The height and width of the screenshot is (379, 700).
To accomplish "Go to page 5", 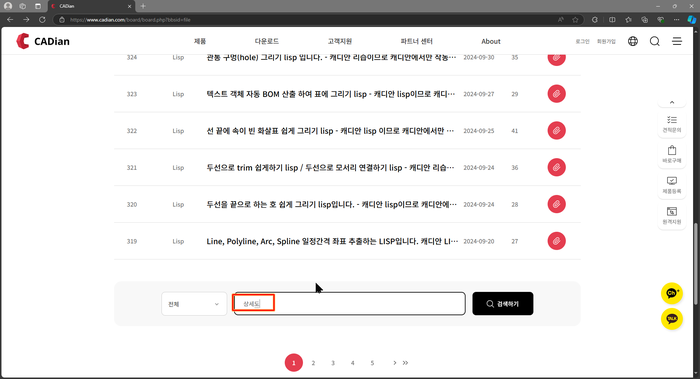I will (372, 363).
